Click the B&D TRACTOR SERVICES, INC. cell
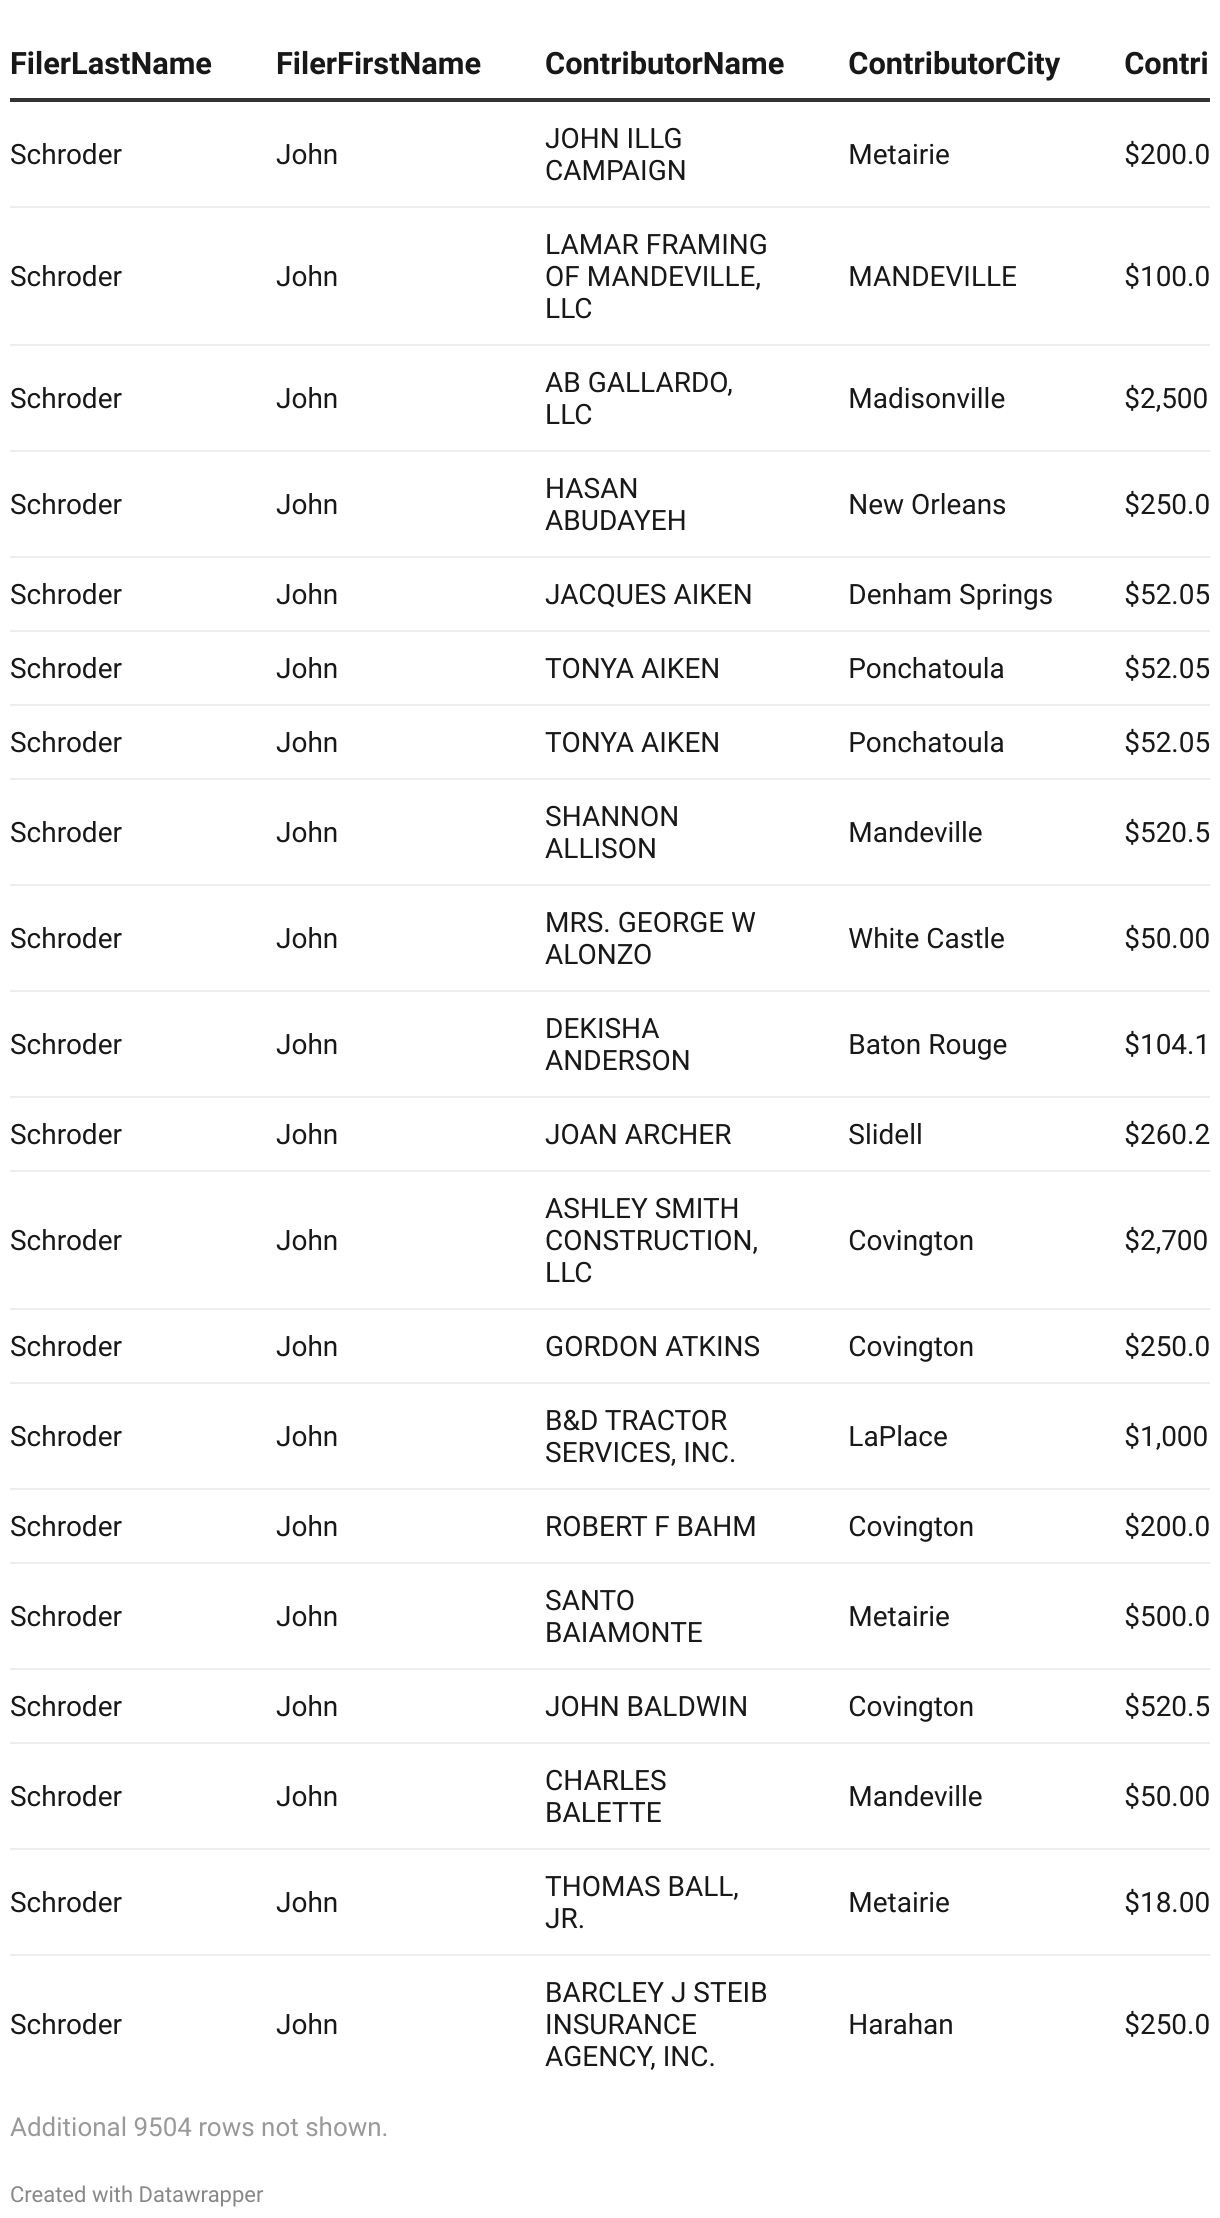This screenshot has height=2218, width=1220. (640, 1437)
